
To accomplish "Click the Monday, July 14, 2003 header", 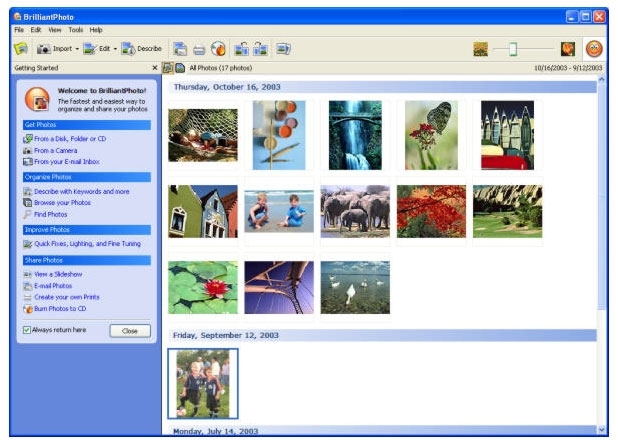I will point(382,430).
